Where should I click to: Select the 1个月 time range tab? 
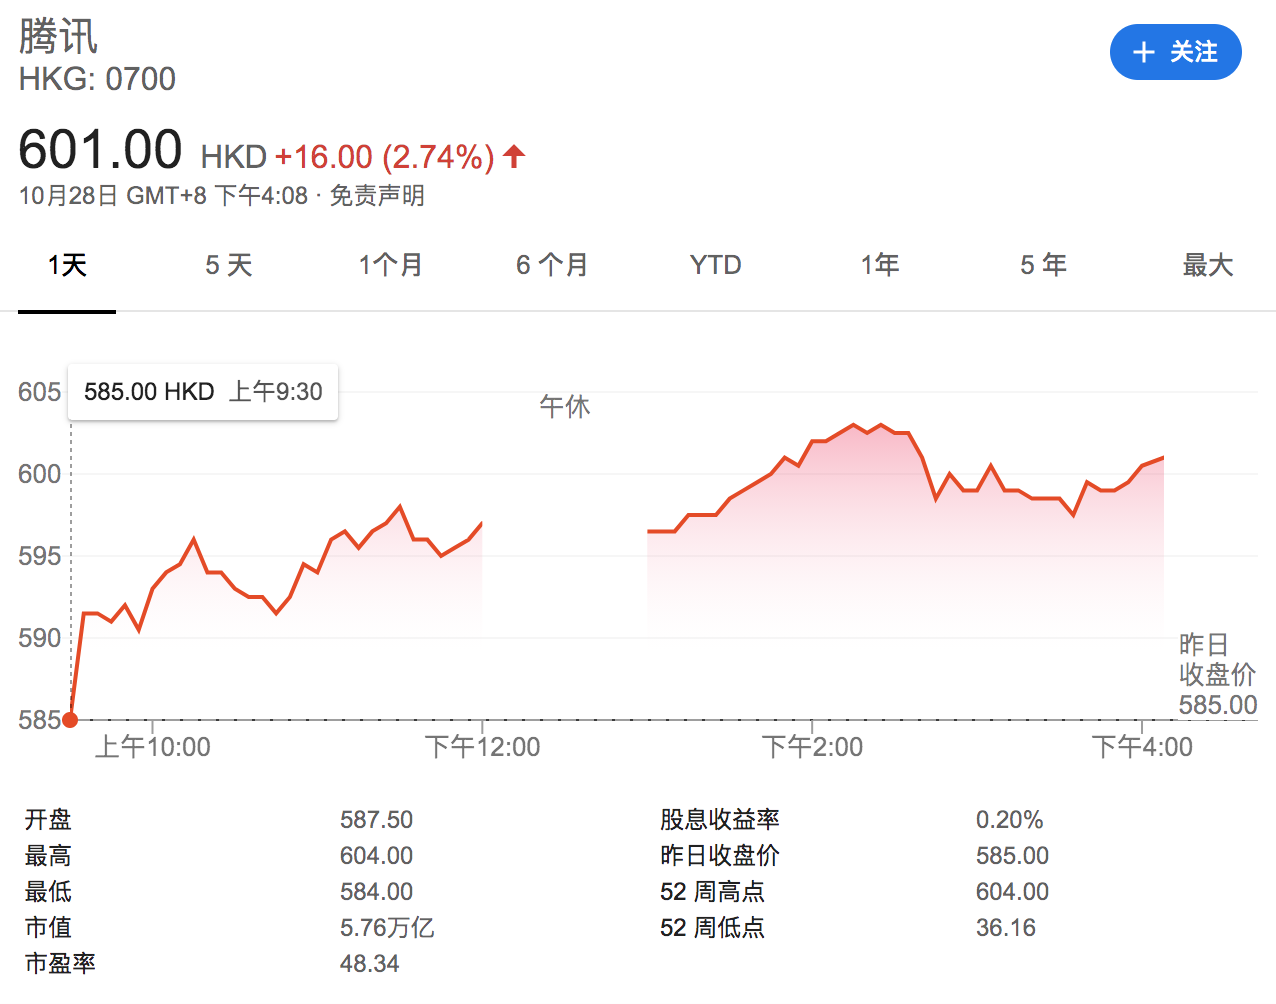391,265
